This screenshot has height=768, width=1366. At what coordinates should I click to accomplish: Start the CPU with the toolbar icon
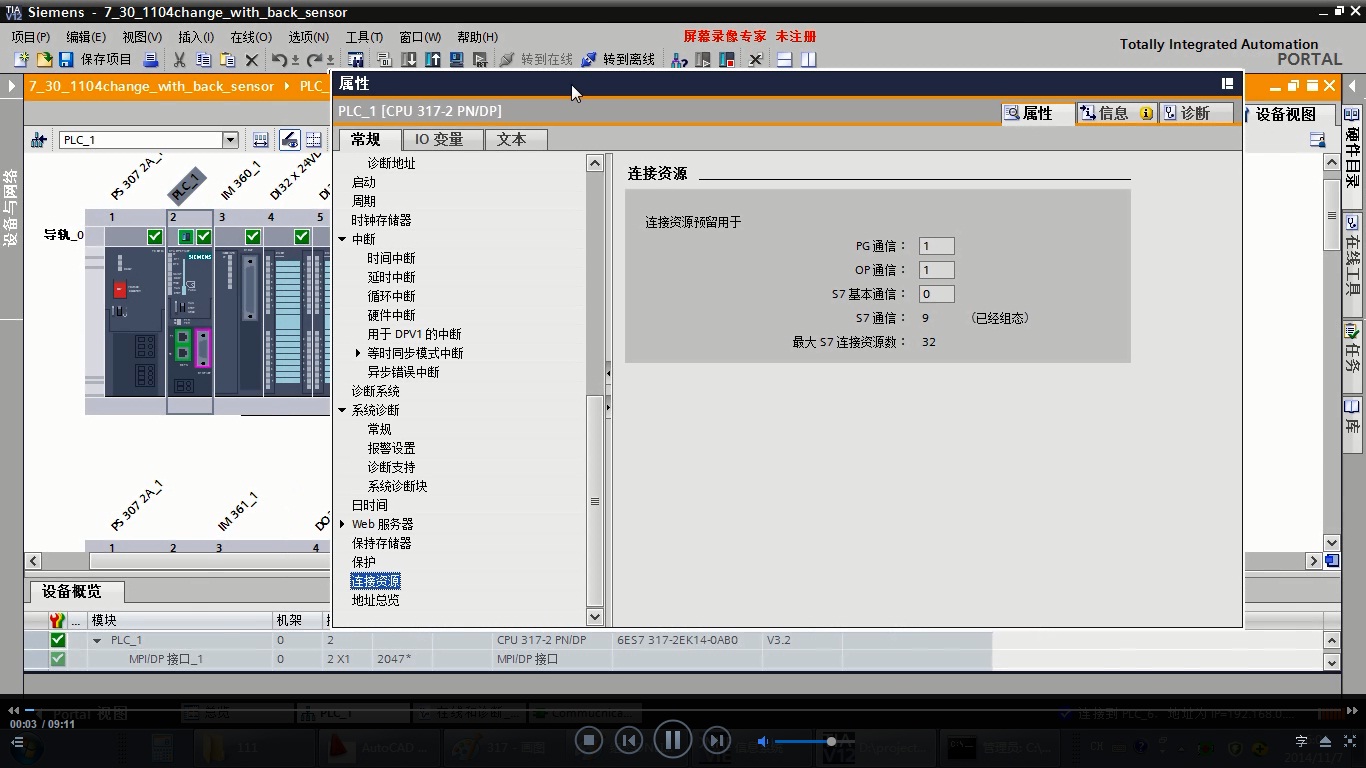(x=703, y=60)
